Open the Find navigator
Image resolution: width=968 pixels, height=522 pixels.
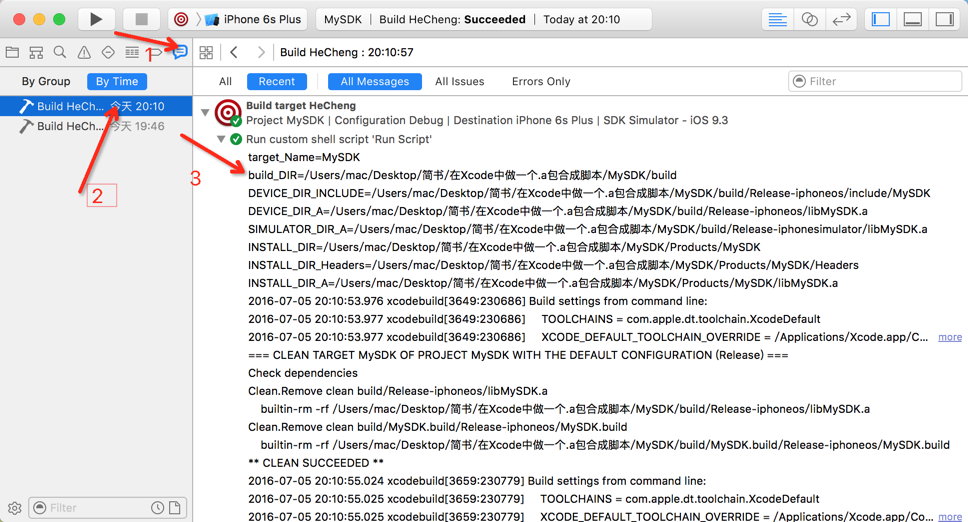click(x=60, y=52)
